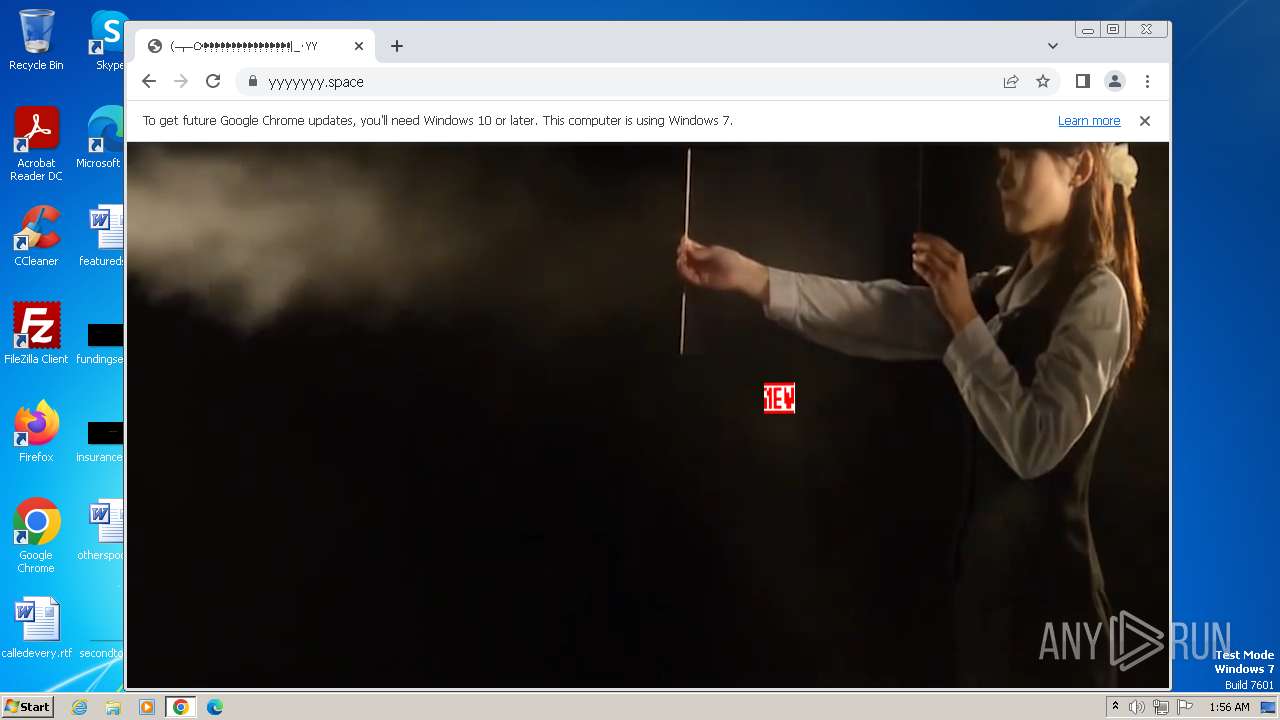This screenshot has height=720, width=1280.
Task: Open the Recycle Bin desktop icon
Action: click(36, 40)
